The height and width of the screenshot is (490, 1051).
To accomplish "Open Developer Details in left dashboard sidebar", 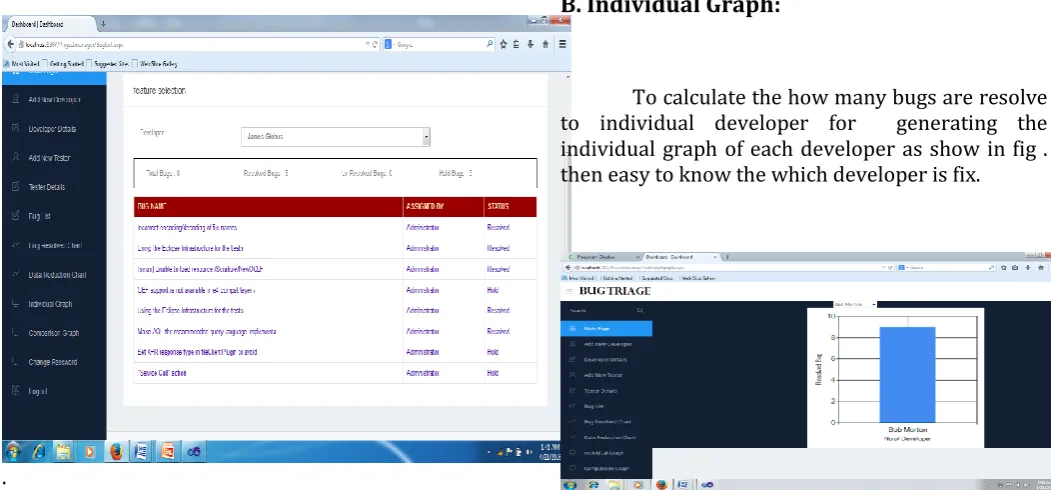I will pos(52,129).
